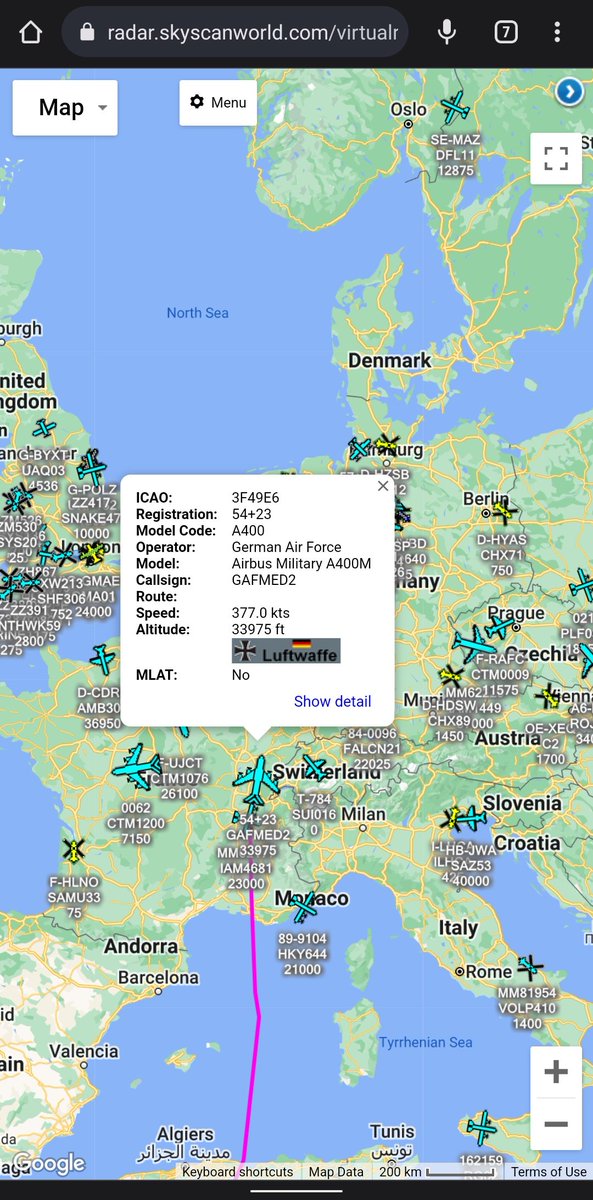Click the Tyrrhenian Sea label
Viewport: 593px width, 1200px height.
click(425, 1042)
